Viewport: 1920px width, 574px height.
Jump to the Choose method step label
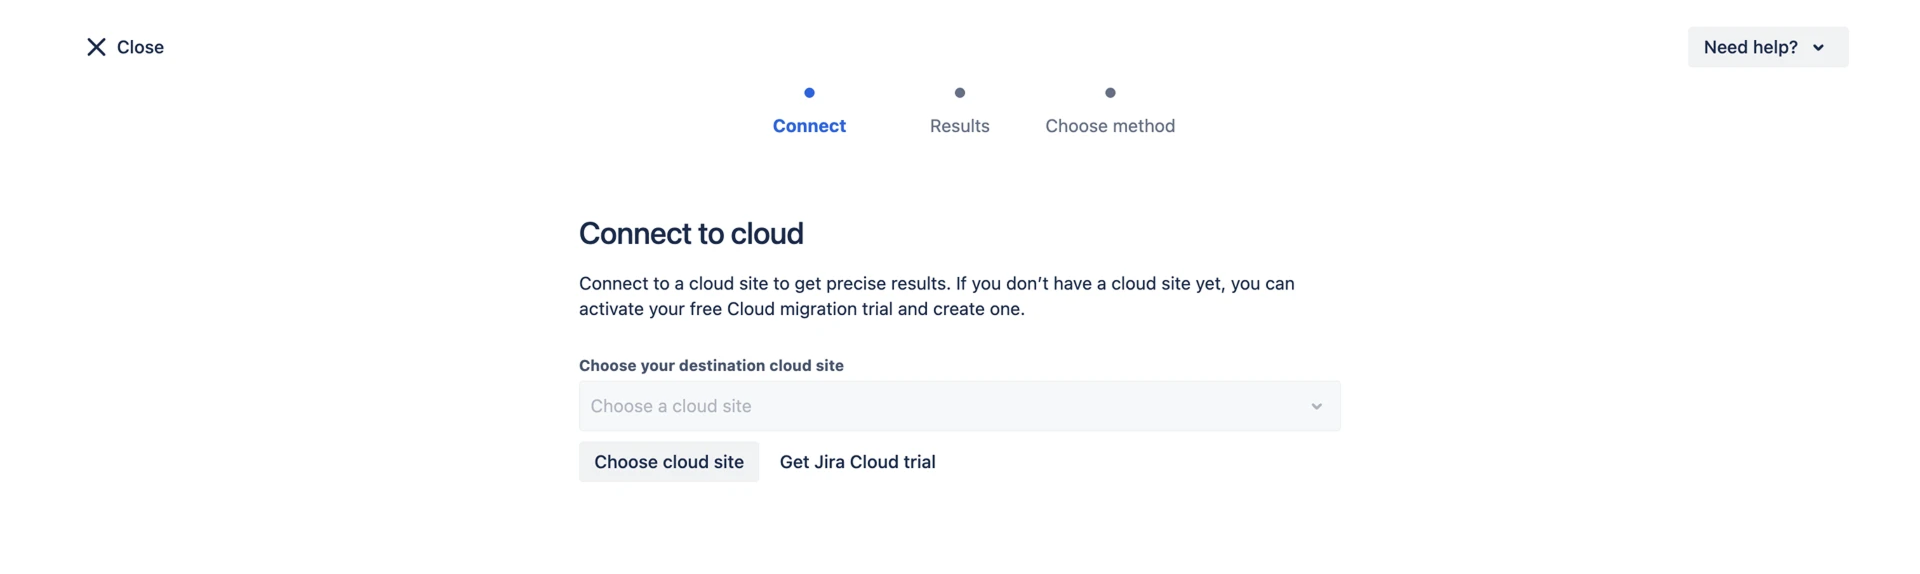[x=1110, y=126]
